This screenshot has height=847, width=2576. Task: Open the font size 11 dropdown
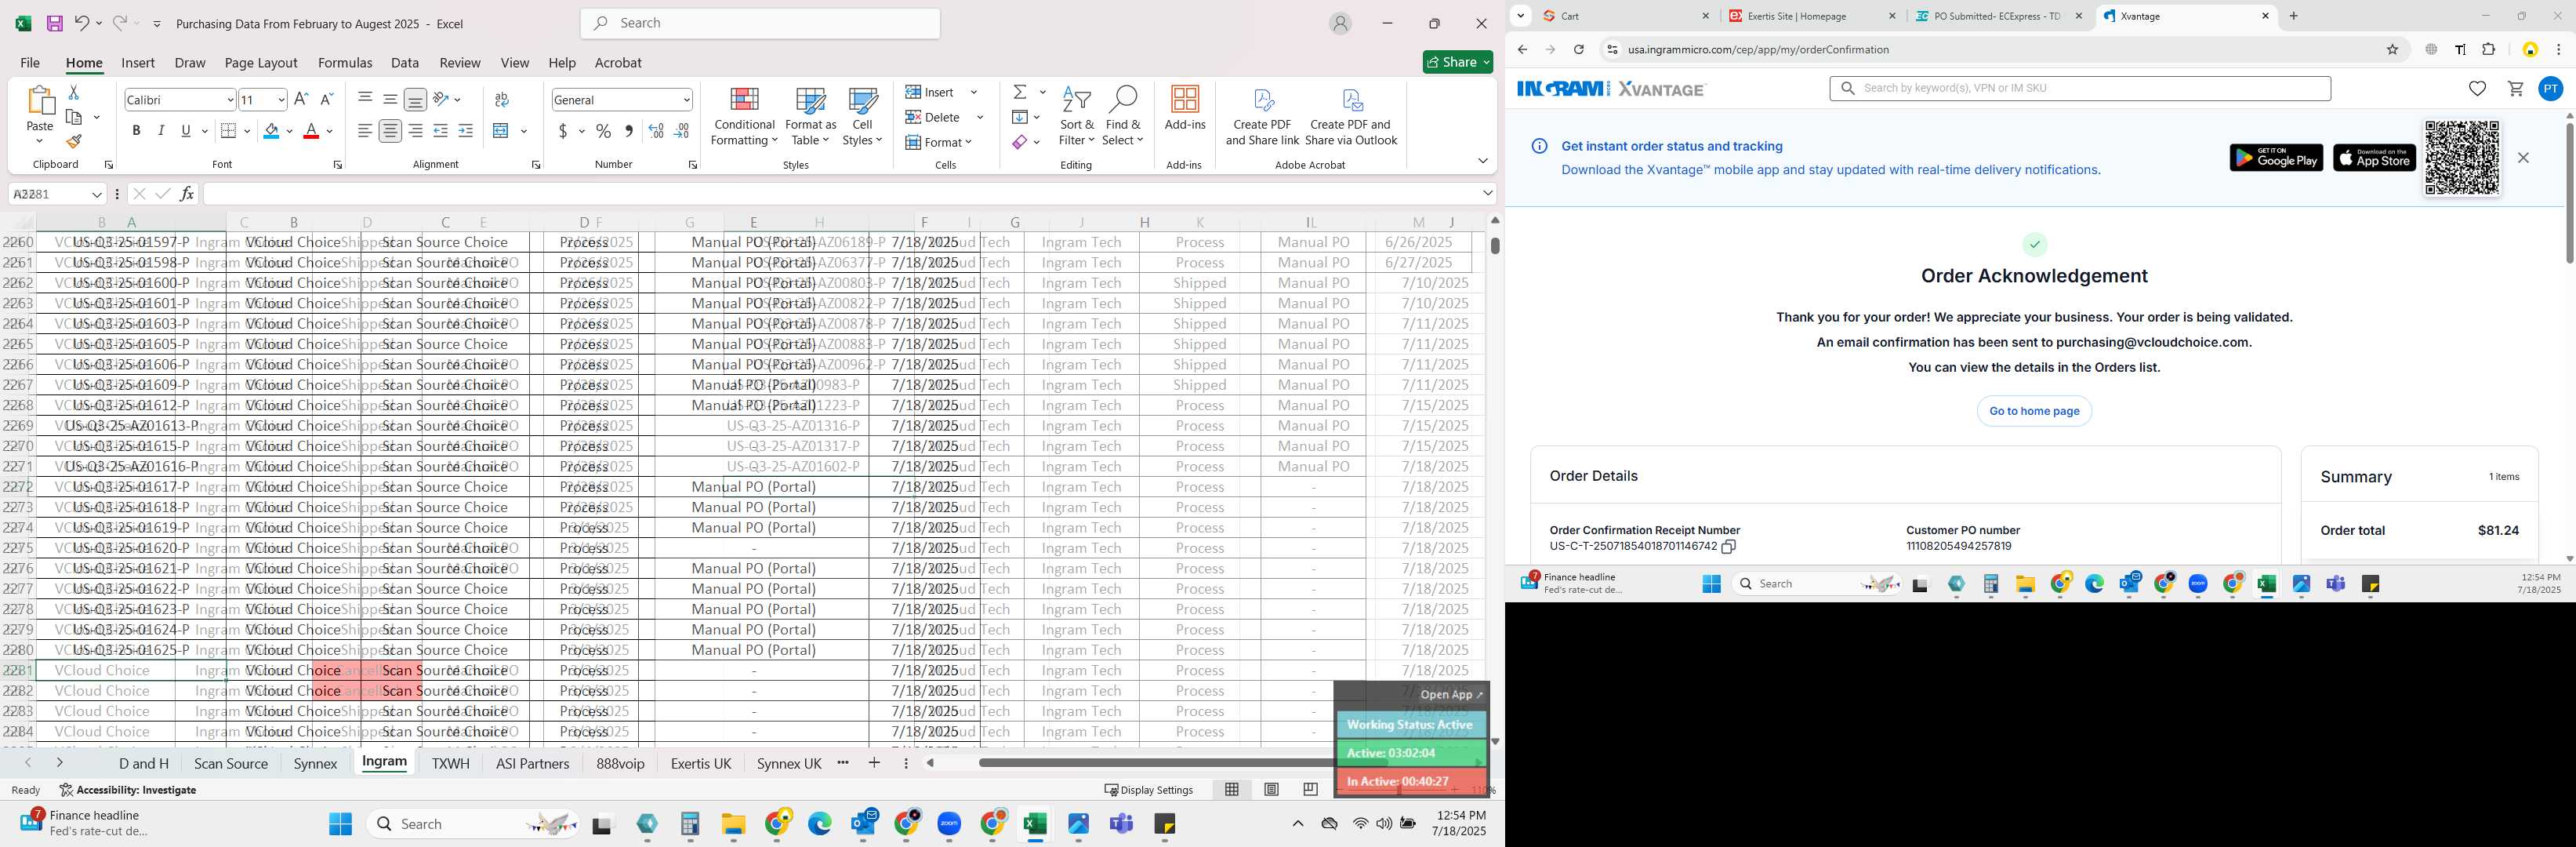tap(281, 100)
